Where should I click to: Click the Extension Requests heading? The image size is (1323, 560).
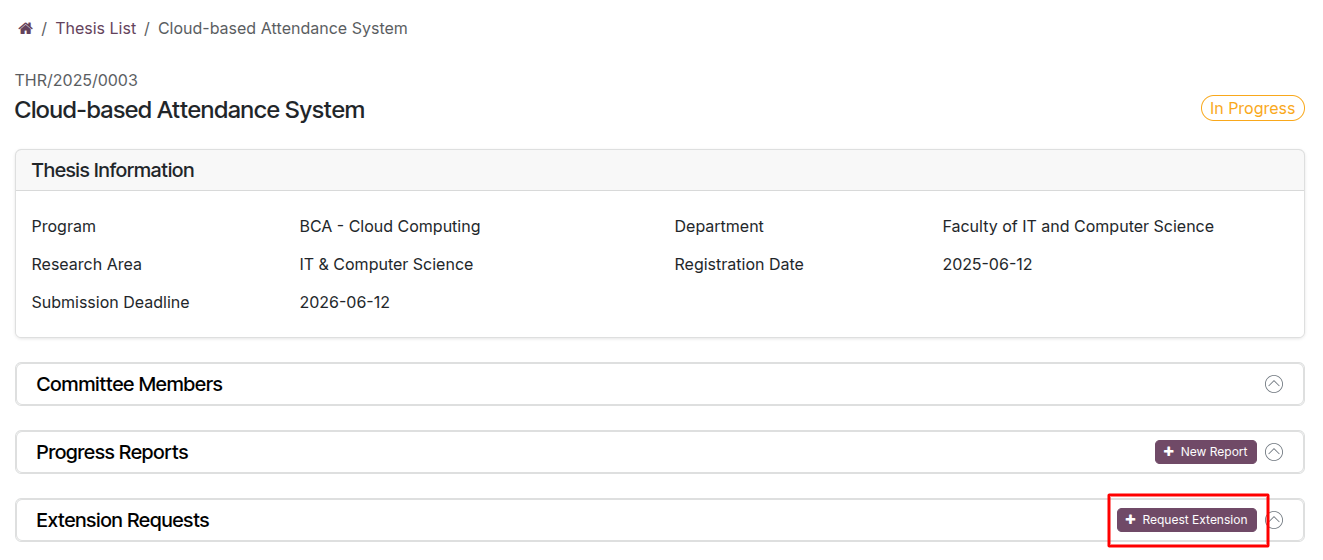click(x=123, y=520)
